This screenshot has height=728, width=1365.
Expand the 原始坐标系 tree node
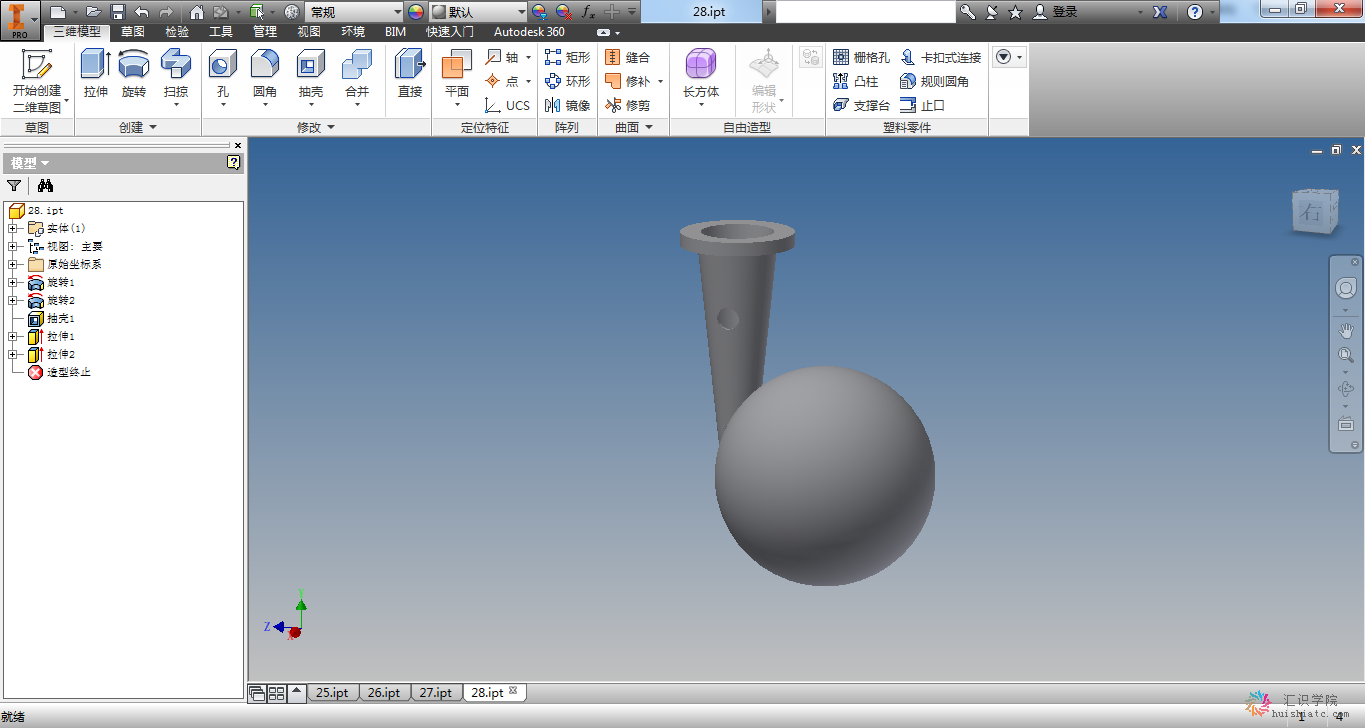click(13, 264)
